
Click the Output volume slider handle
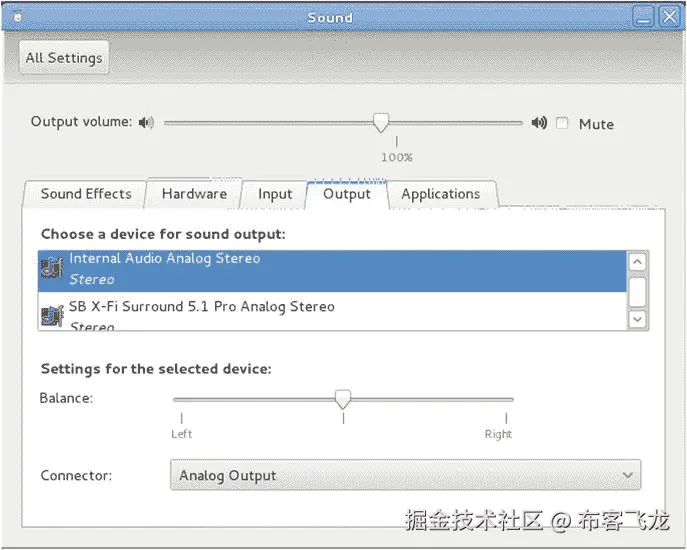coord(381,123)
